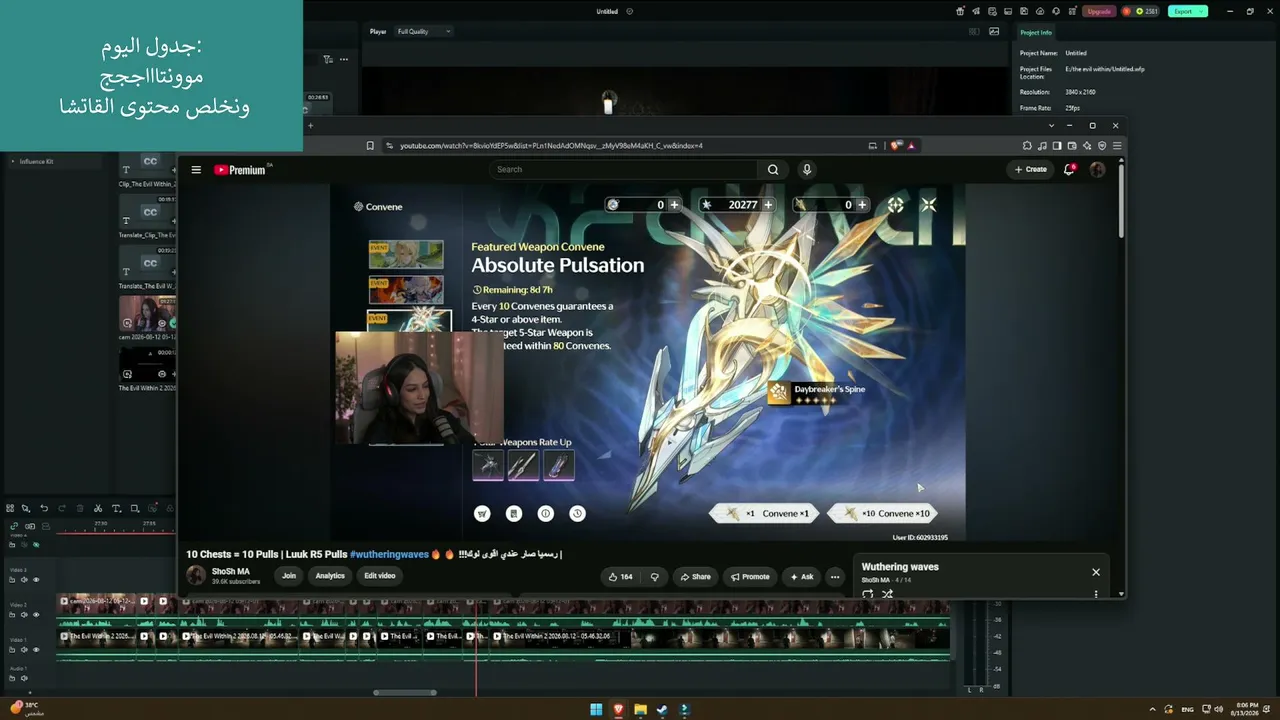1280x720 pixels.
Task: Open browser extensions puzzle icon
Action: (x=1027, y=146)
